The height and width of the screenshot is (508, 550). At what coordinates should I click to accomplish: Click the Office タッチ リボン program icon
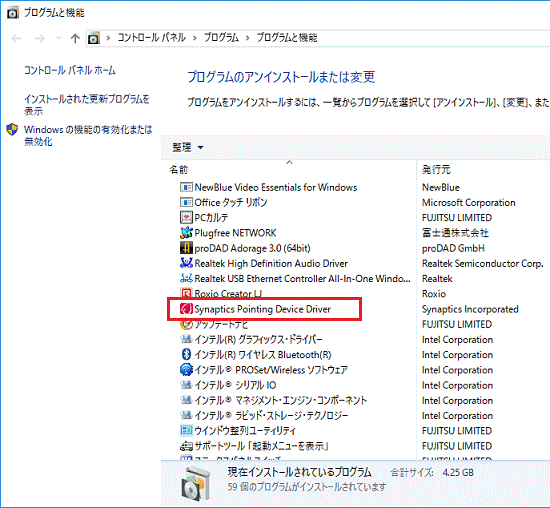tap(186, 202)
